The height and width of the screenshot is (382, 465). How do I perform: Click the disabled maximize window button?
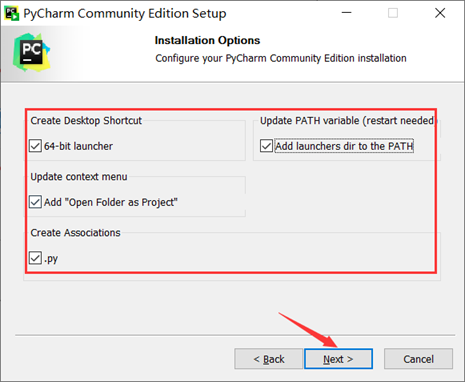point(393,13)
